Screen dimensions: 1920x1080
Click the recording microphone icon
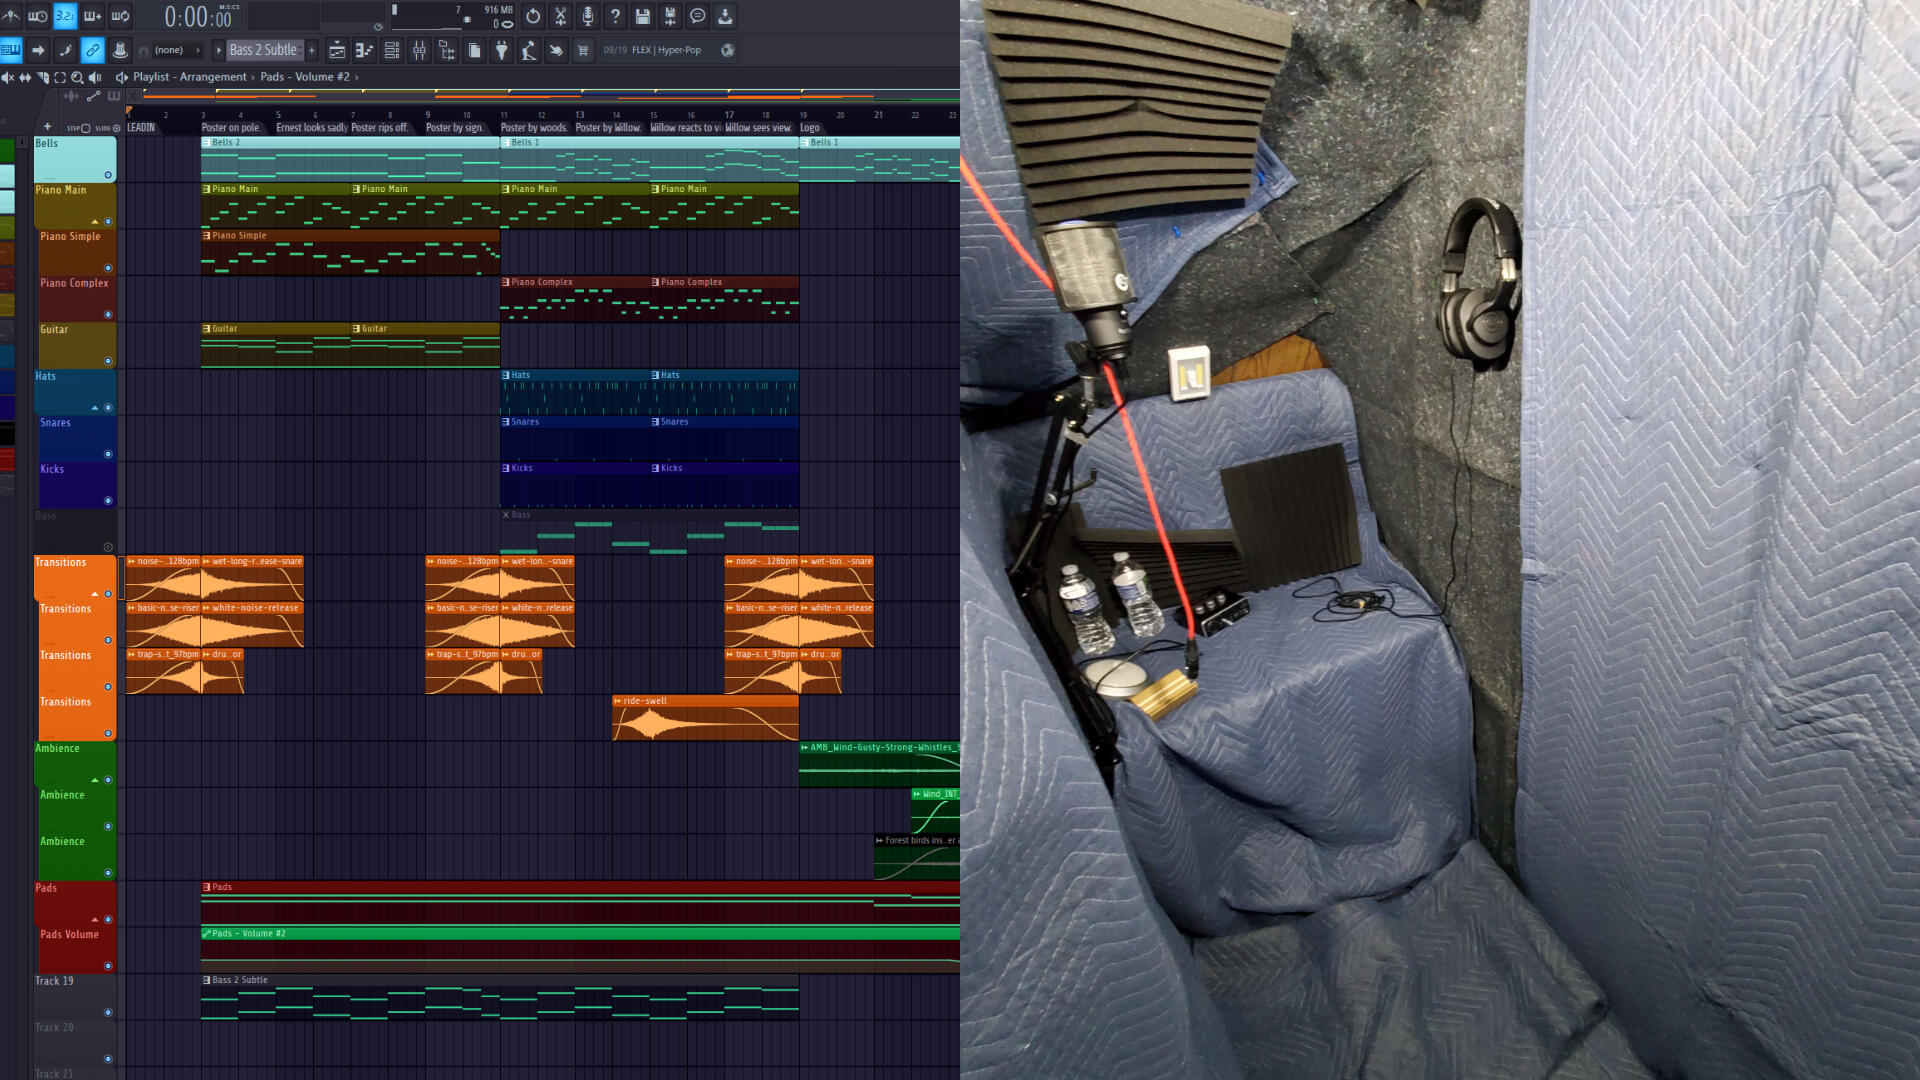coord(589,16)
